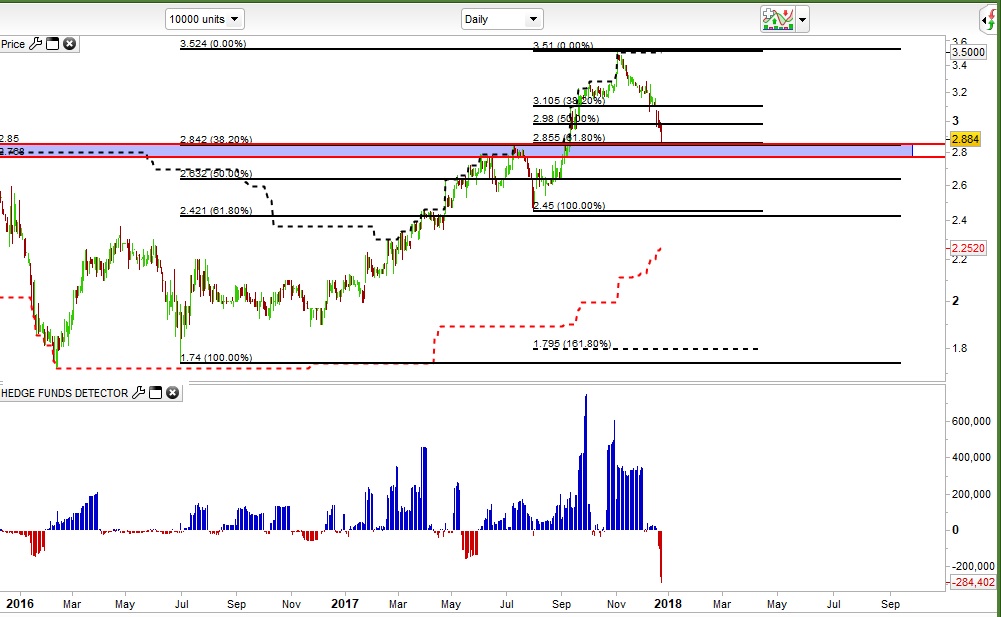Expand the indicator icon's dropdown arrow
Image resolution: width=1001 pixels, height=617 pixels.
[x=802, y=20]
